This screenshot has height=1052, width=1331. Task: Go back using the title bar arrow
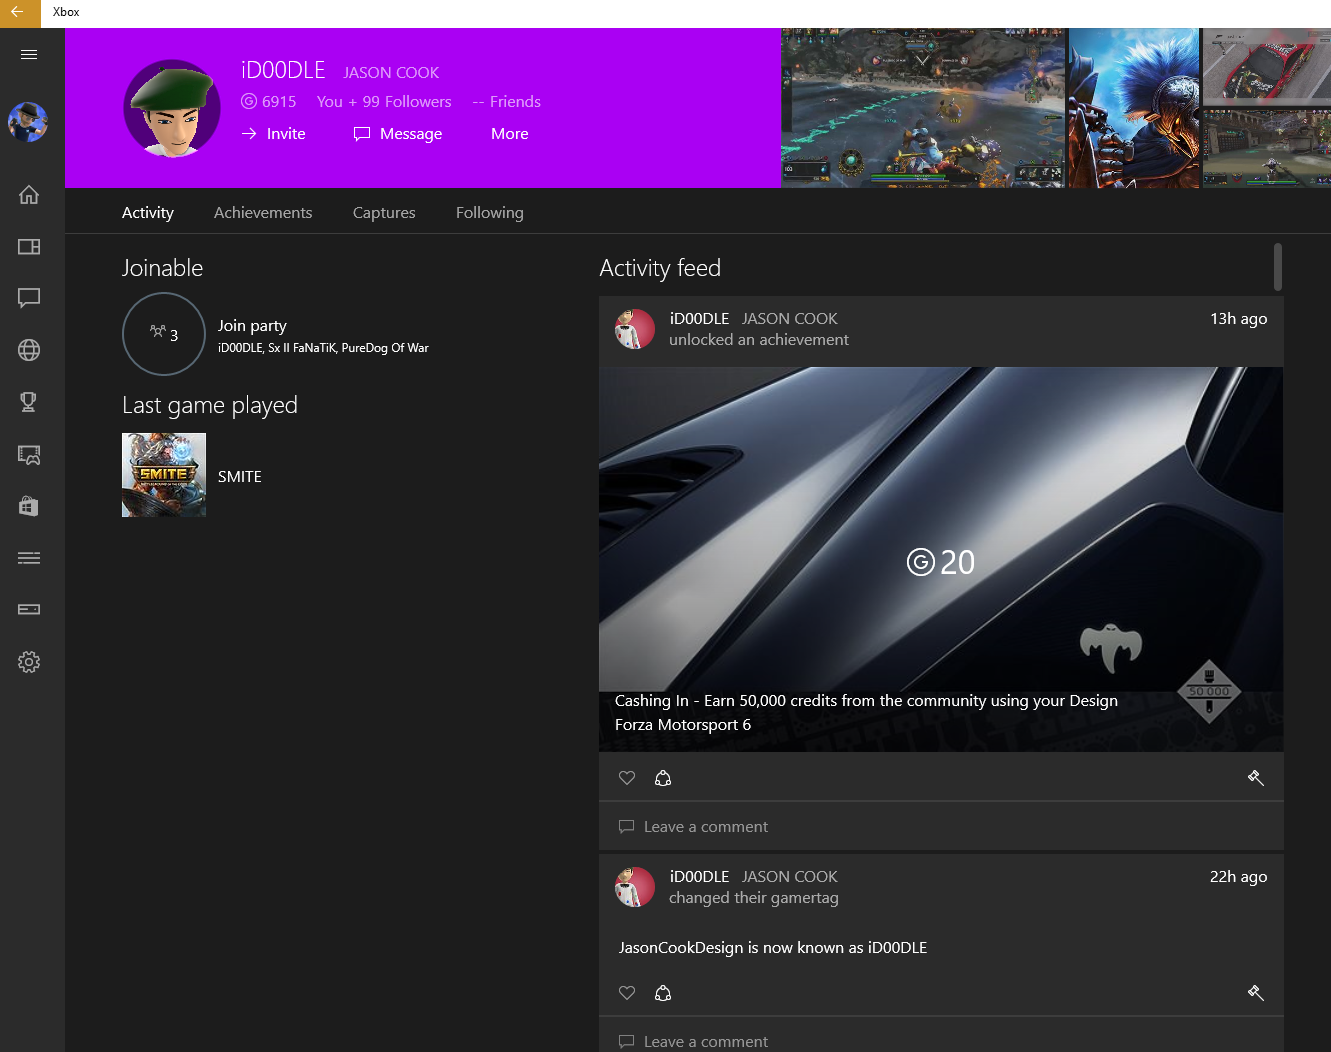coord(17,12)
